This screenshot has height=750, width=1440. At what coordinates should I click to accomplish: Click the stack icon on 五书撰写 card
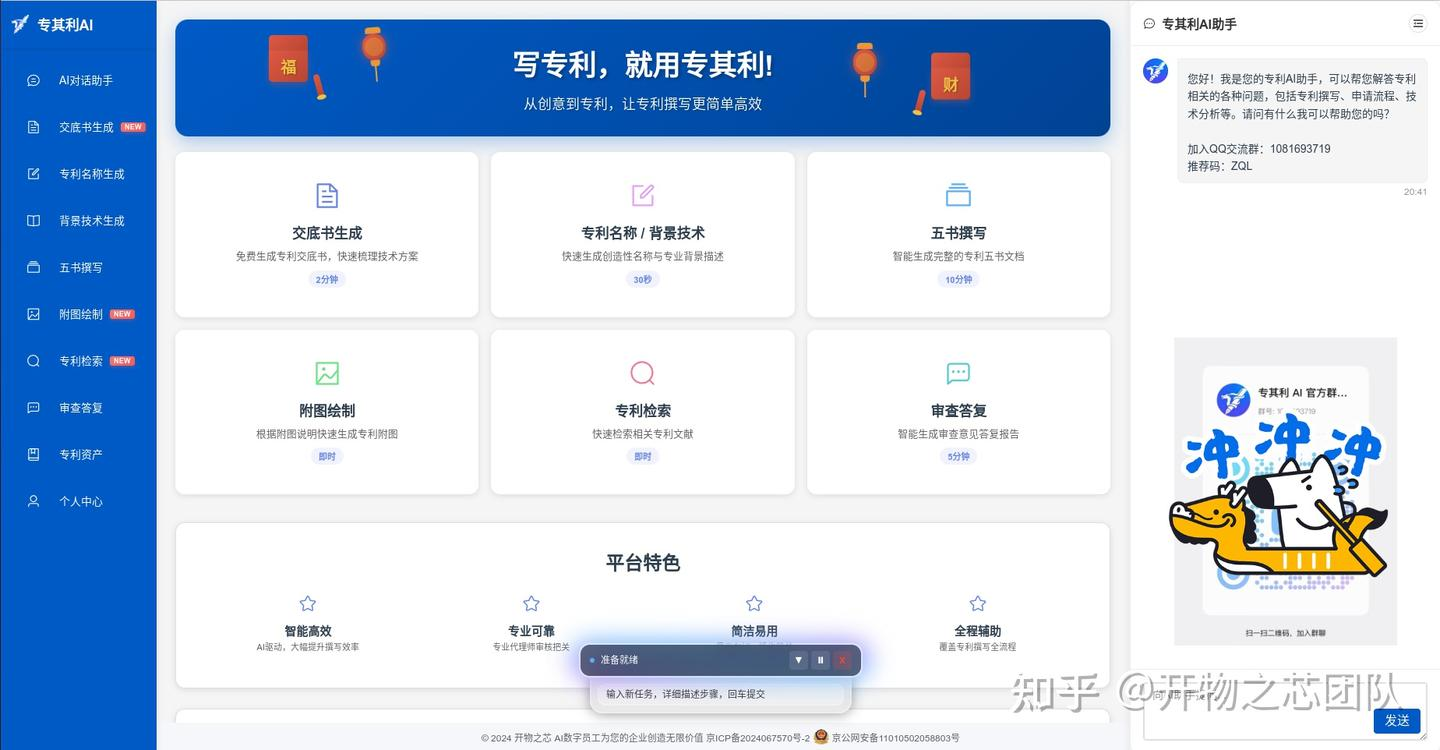coord(958,195)
